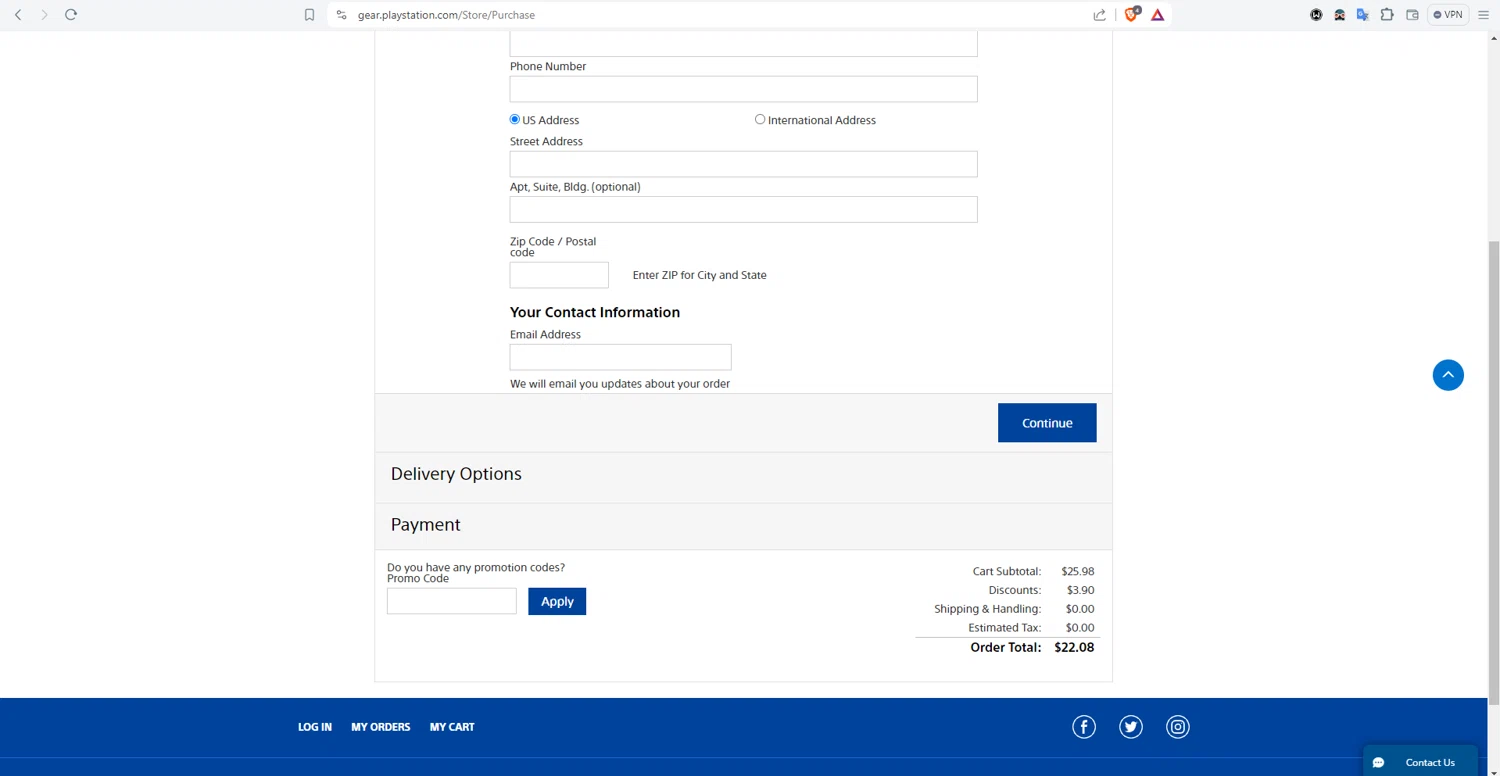Open Brave Shields lion icon
This screenshot has height=776, width=1500.
(x=1132, y=14)
